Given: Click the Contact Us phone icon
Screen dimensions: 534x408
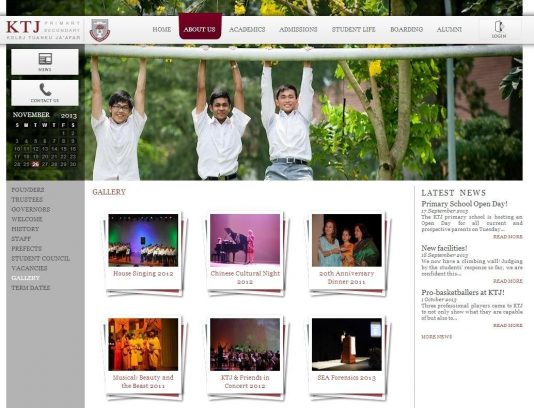Looking at the screenshot, I should pyautogui.click(x=45, y=89).
